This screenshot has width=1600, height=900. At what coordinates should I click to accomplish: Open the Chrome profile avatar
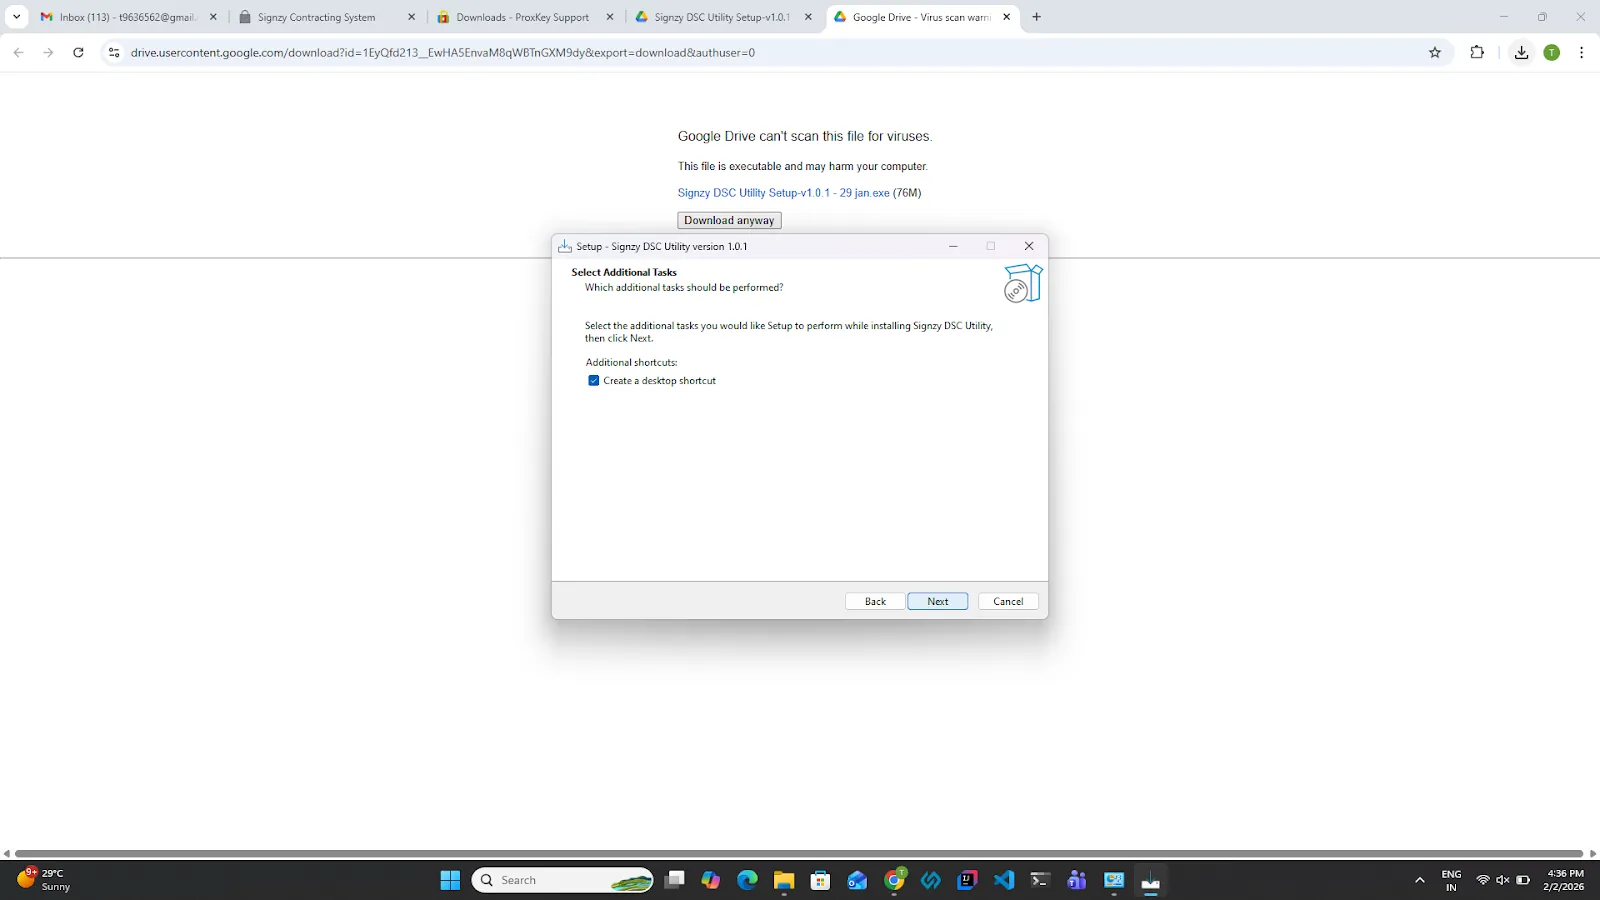[x=1551, y=52]
